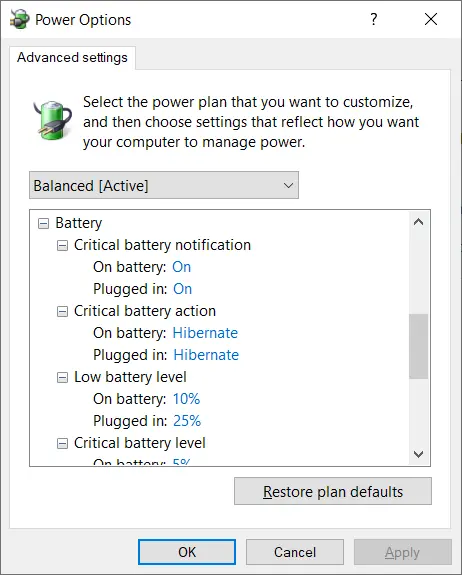Image resolution: width=462 pixels, height=575 pixels.
Task: Open the Balanced [Active] power plan dropdown
Action: click(164, 185)
